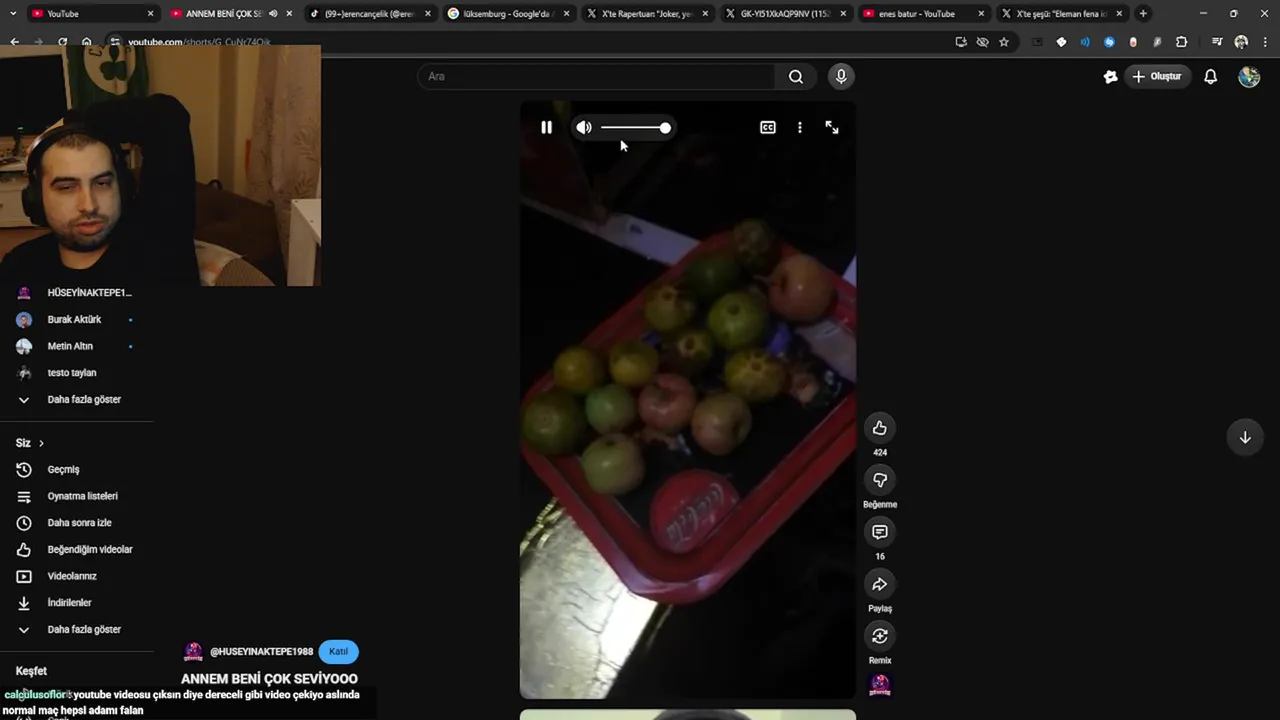This screenshot has width=1280, height=720.
Task: Enter fullscreen on the Shorts player
Action: pos(832,127)
